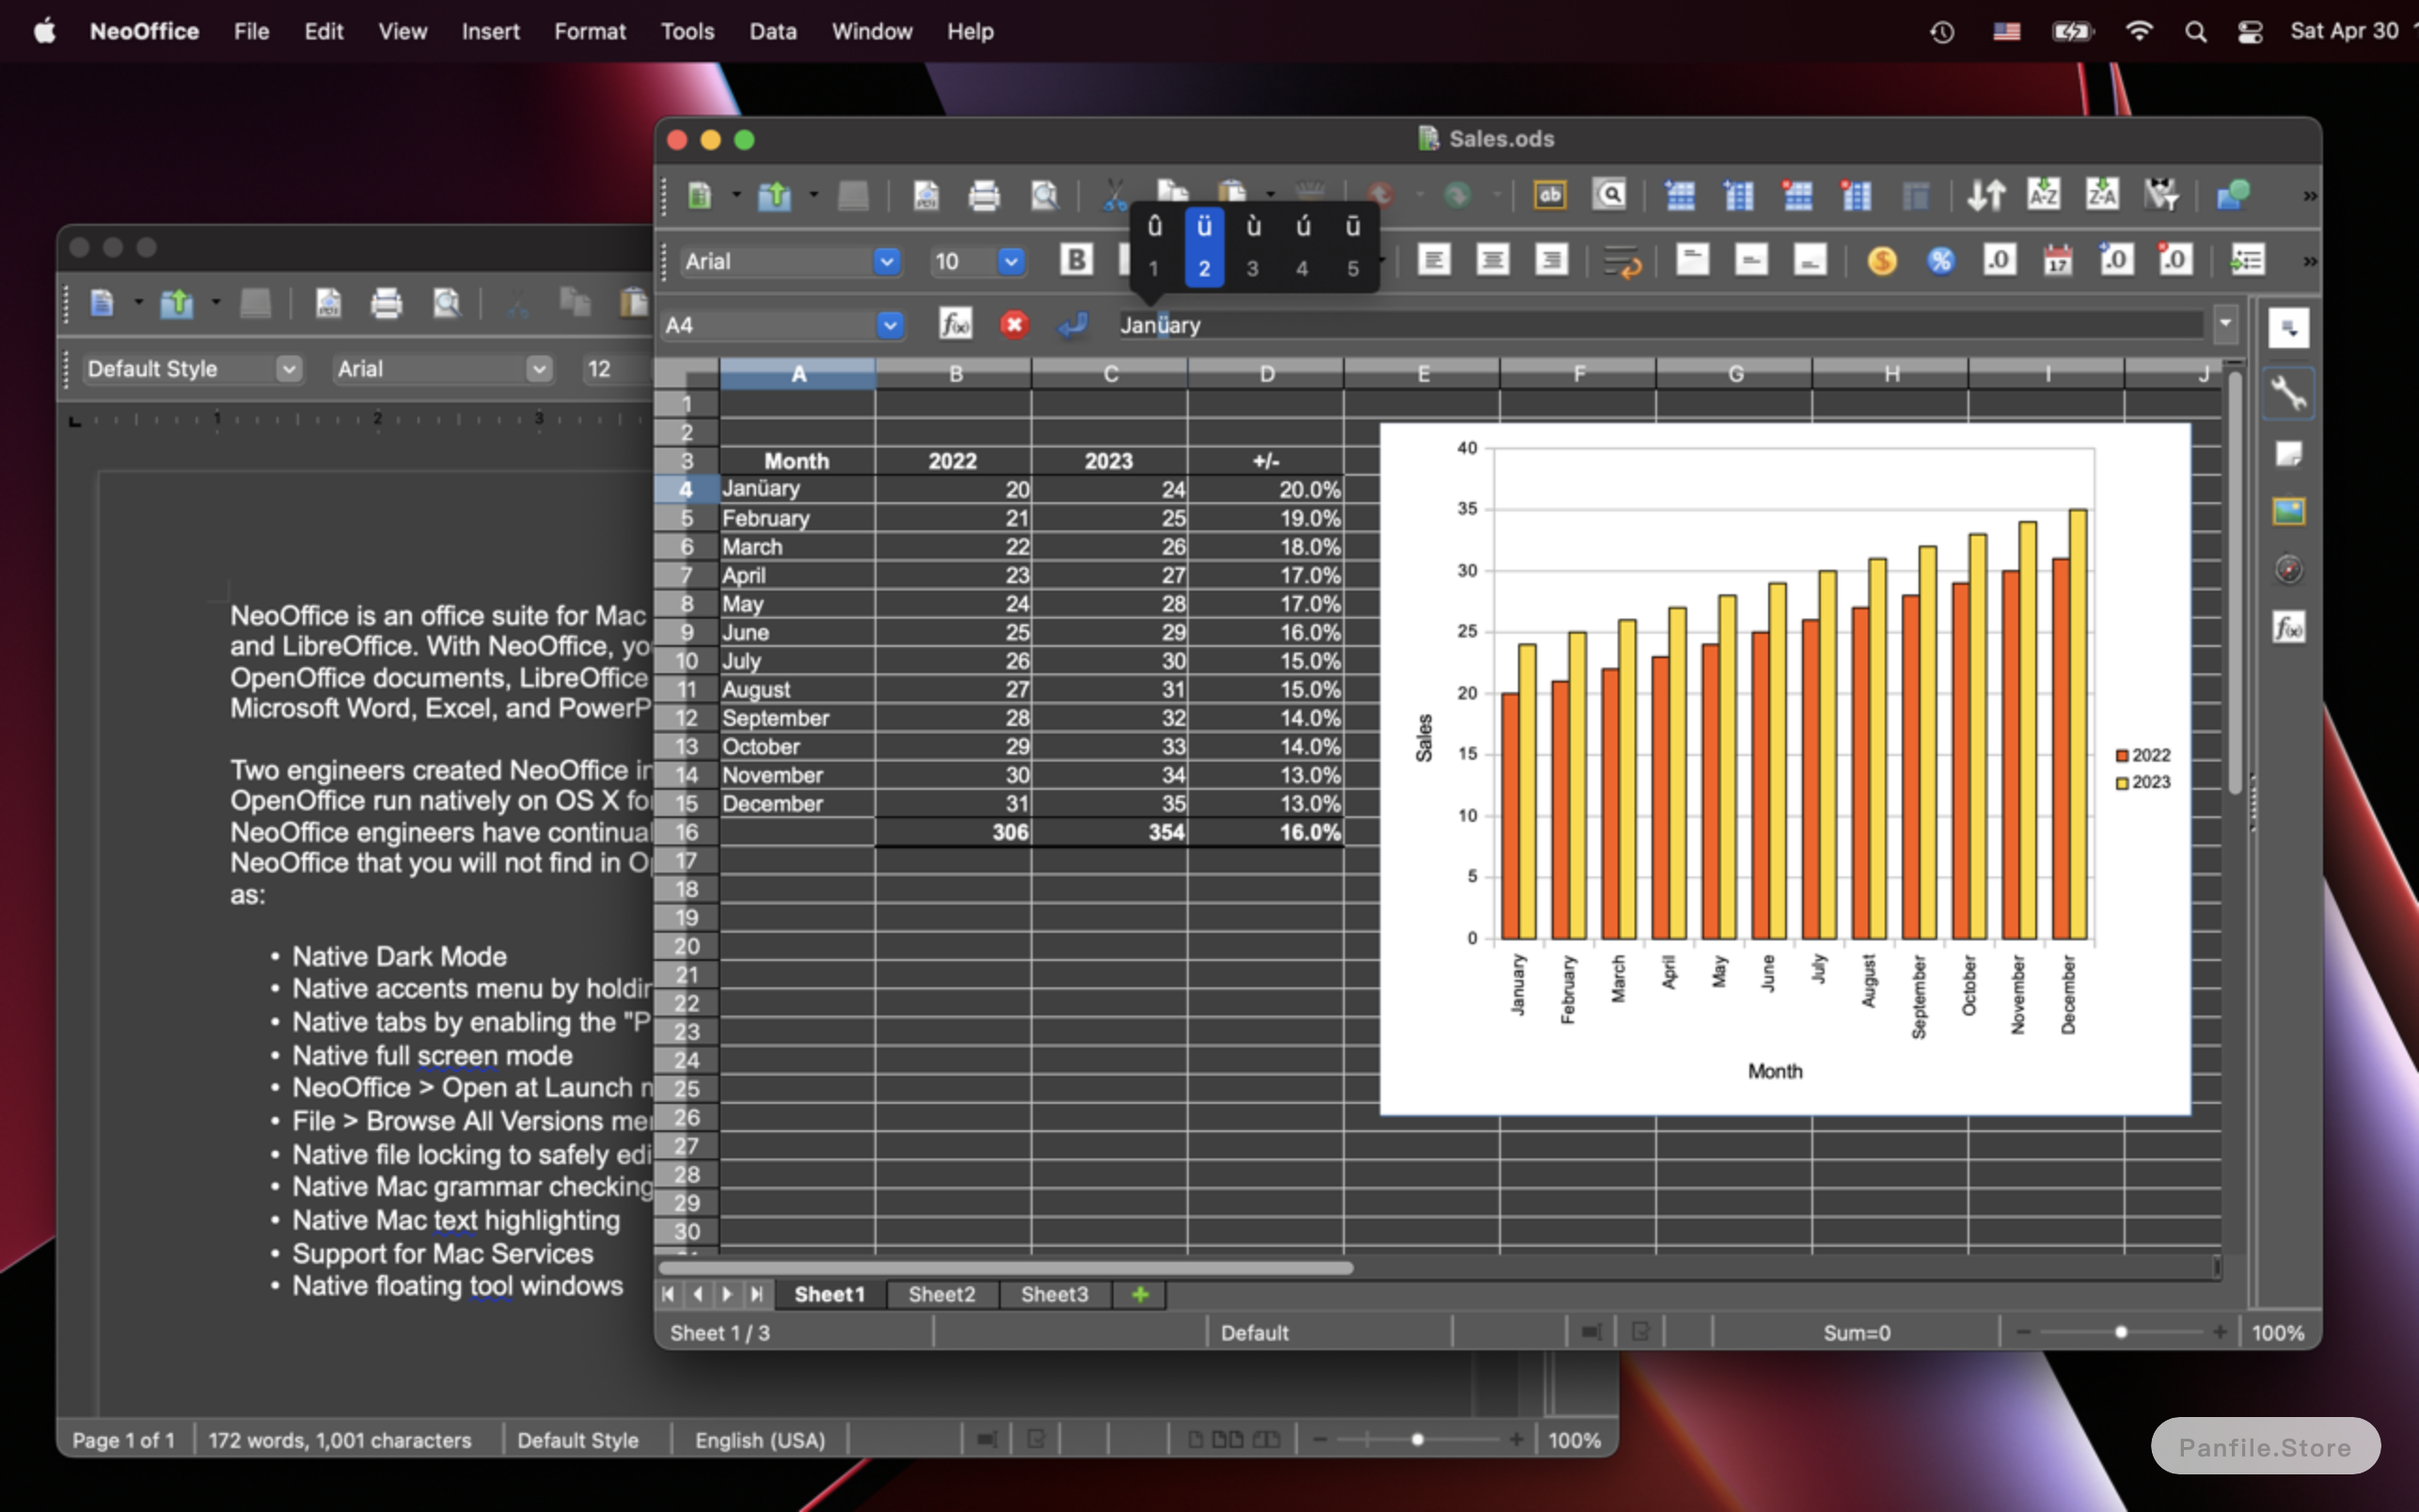Add a new sheet with the plus button
This screenshot has width=2419, height=1512.
(x=1140, y=1294)
